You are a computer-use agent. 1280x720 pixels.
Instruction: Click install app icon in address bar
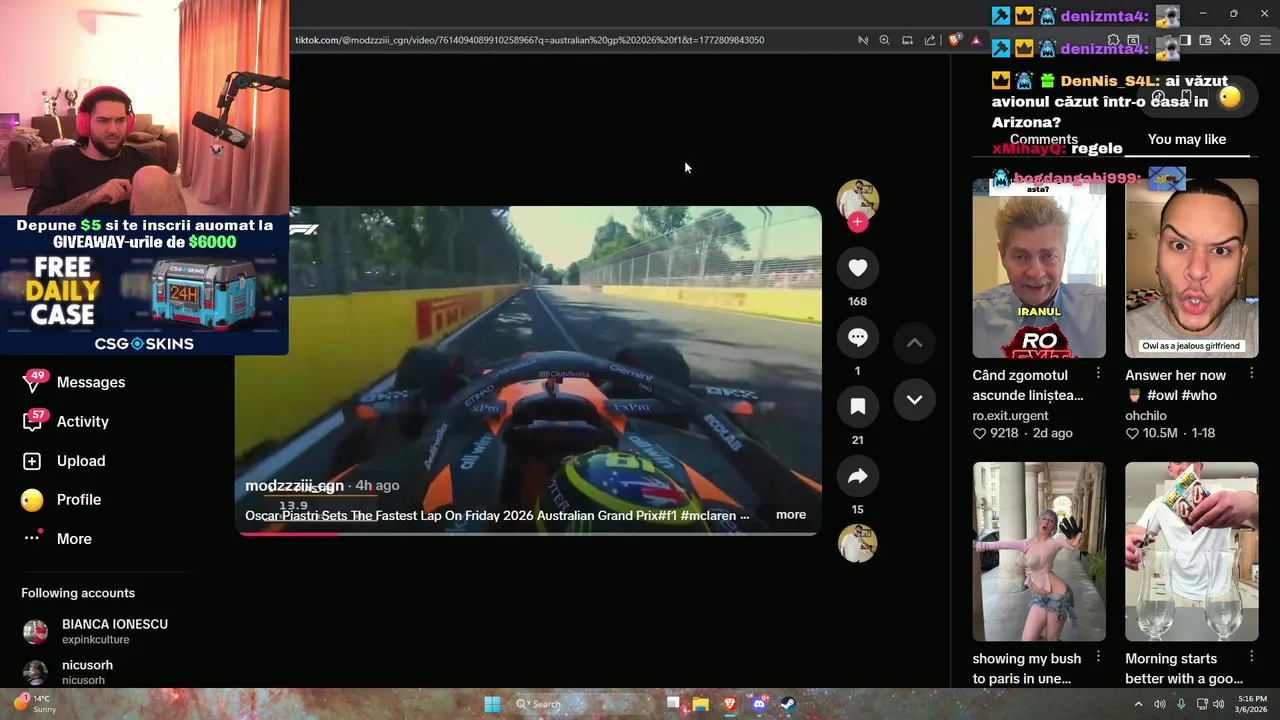coord(907,40)
